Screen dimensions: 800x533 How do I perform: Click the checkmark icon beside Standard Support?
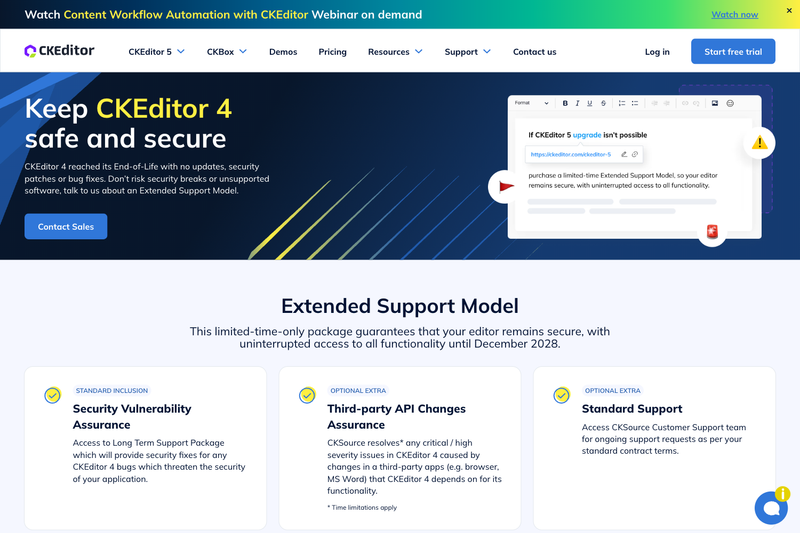pos(562,395)
